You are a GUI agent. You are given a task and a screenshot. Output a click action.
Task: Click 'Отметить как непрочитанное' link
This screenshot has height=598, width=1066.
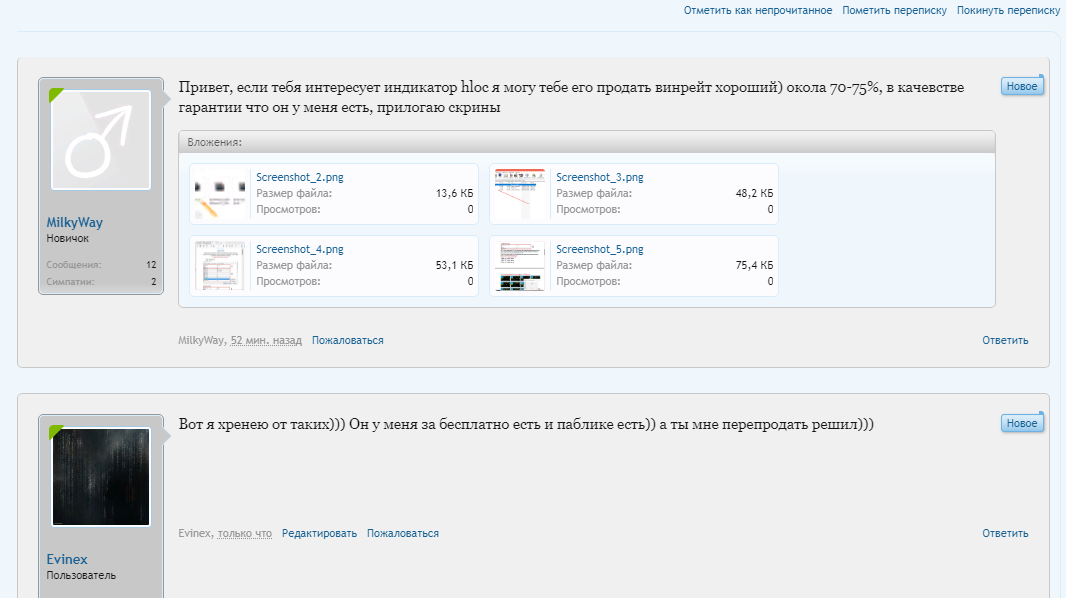758,10
